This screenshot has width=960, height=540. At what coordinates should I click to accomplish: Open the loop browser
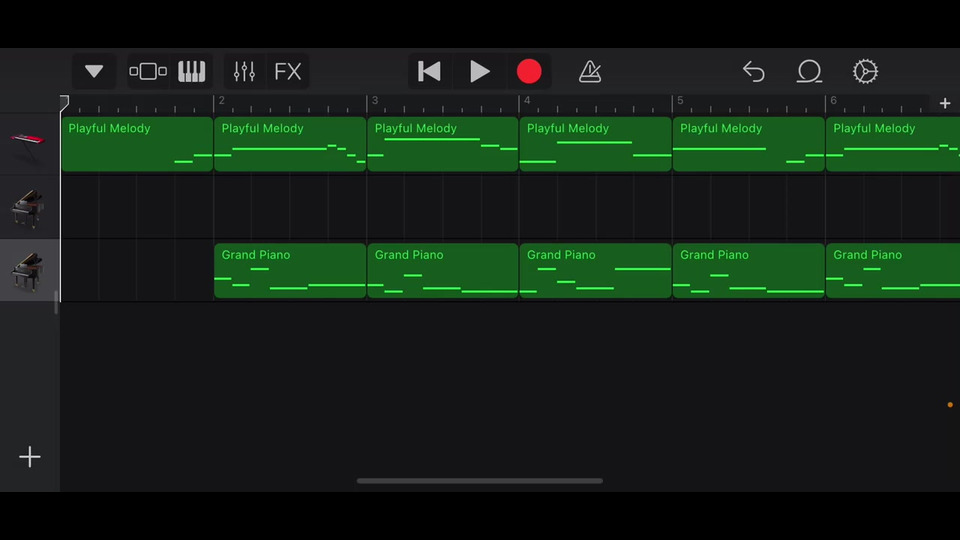pyautogui.click(x=809, y=72)
